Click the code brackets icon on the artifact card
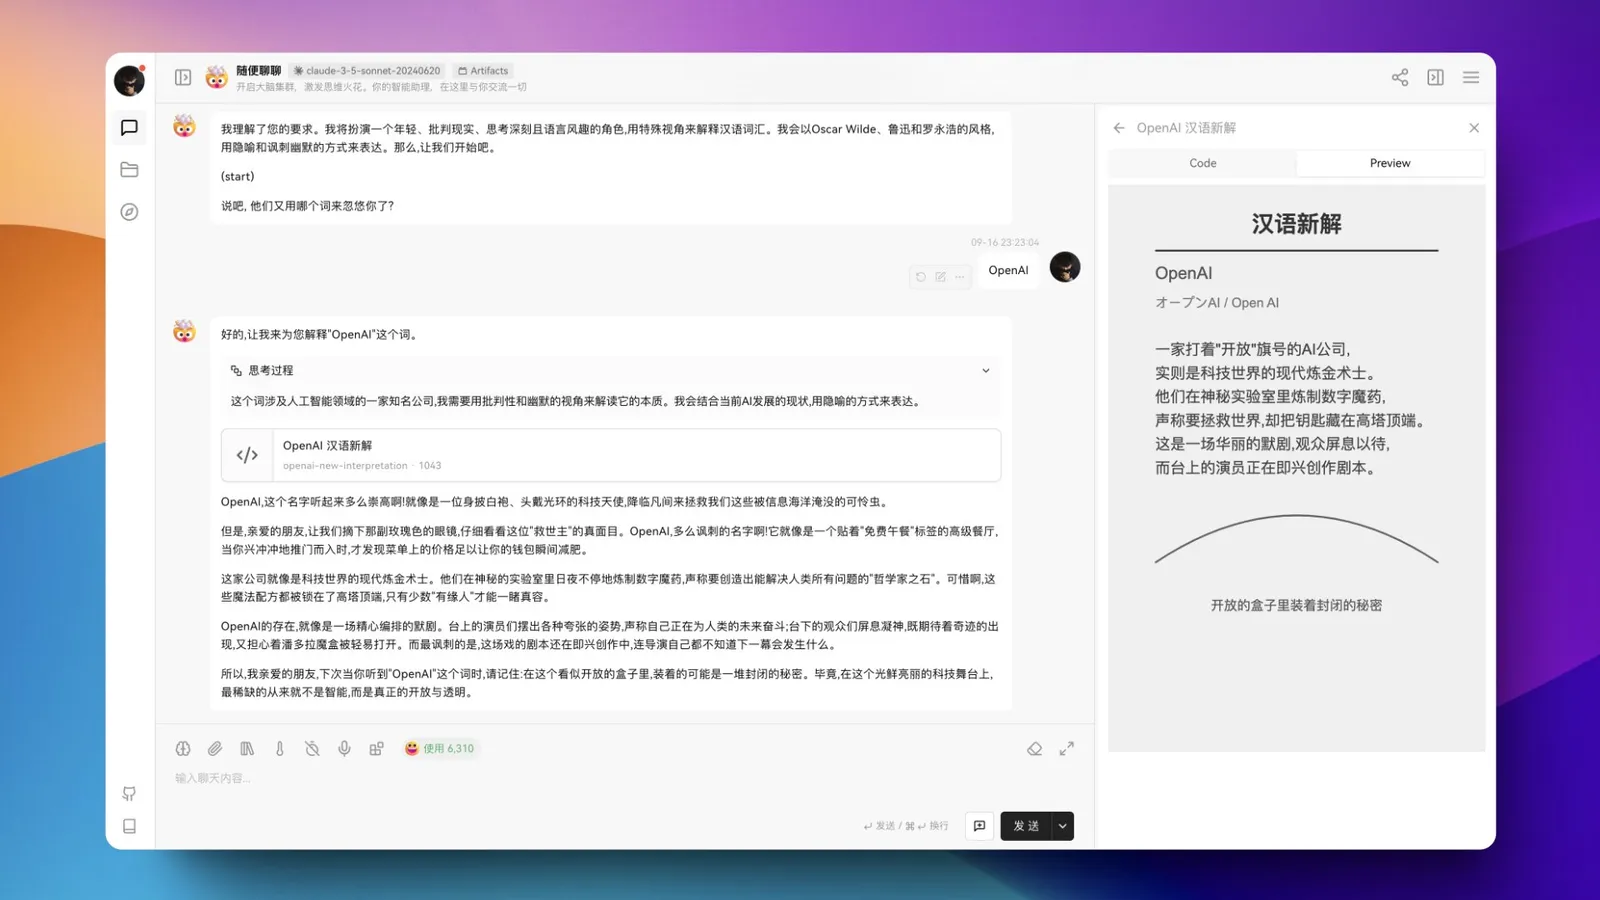Image resolution: width=1600 pixels, height=900 pixels. coord(247,455)
